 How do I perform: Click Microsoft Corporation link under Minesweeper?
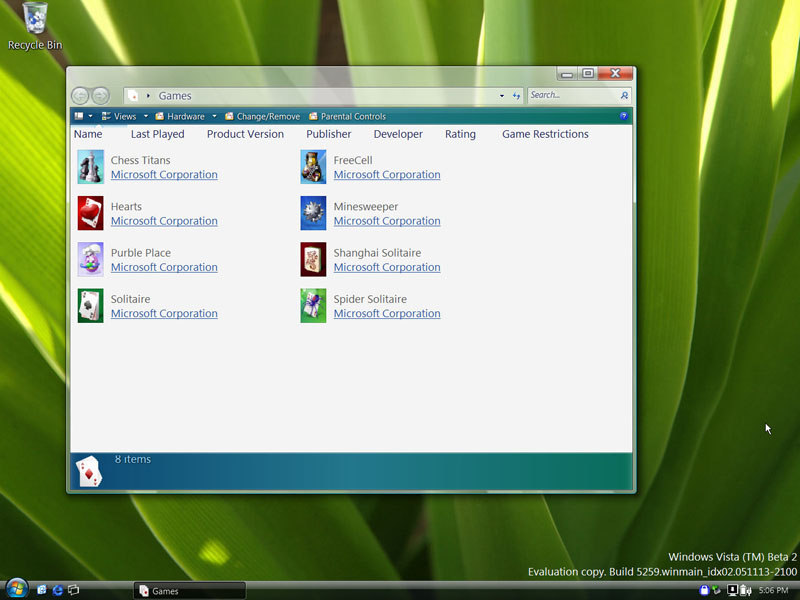pyautogui.click(x=387, y=221)
